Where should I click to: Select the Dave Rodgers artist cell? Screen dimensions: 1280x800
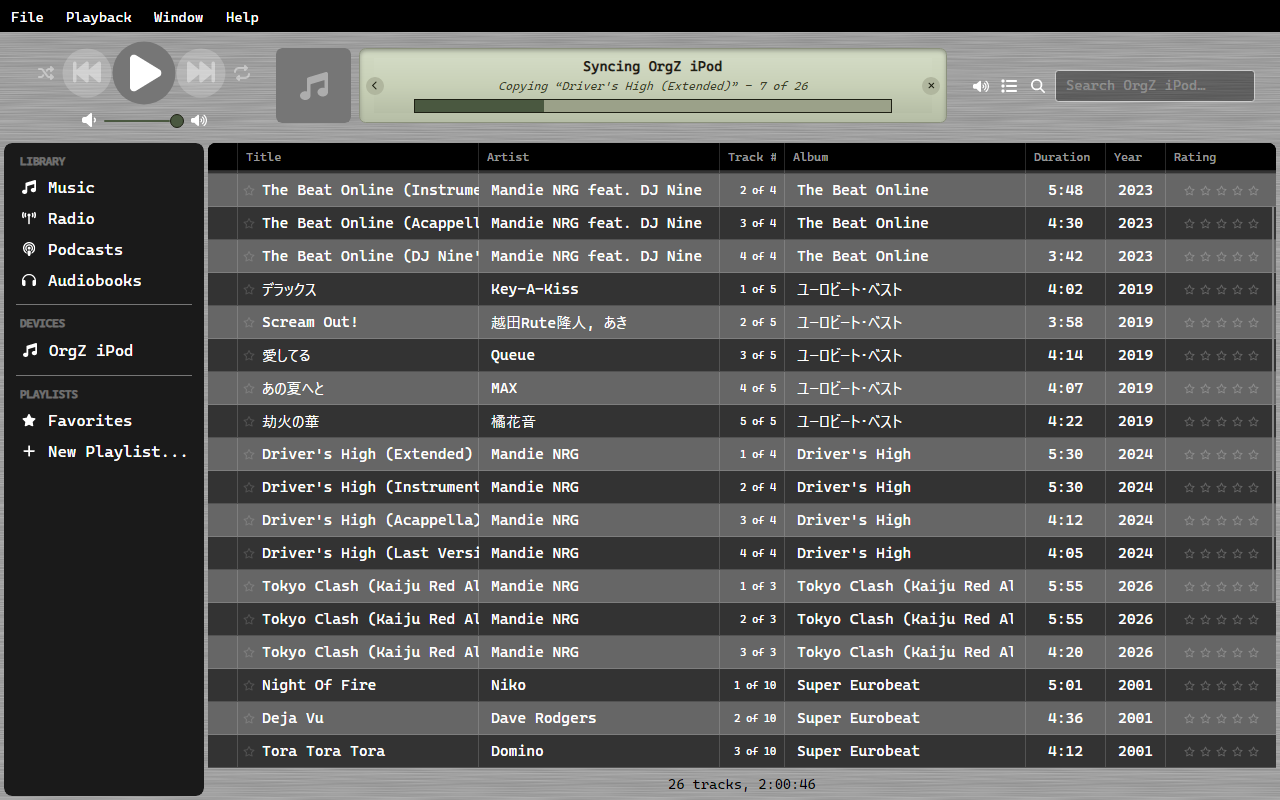599,718
